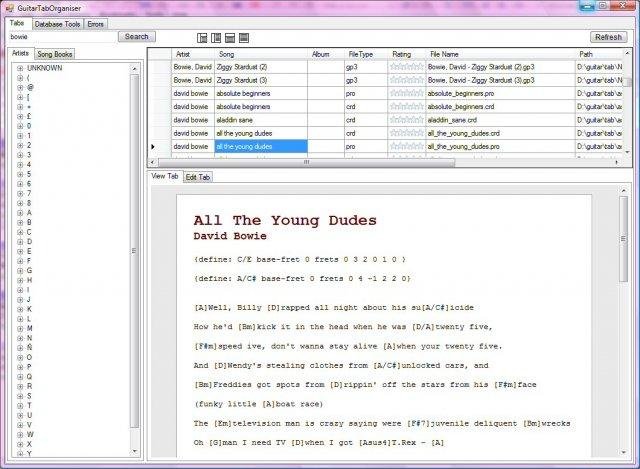The width and height of the screenshot is (640, 469).
Task: Click the grid vertical scroll down arrow
Action: point(627,152)
